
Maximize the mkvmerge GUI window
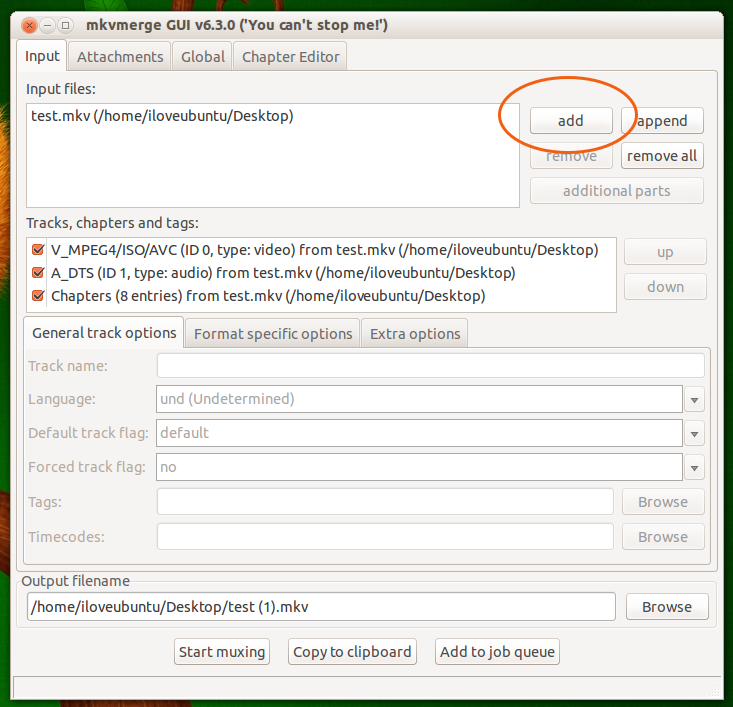[65, 25]
